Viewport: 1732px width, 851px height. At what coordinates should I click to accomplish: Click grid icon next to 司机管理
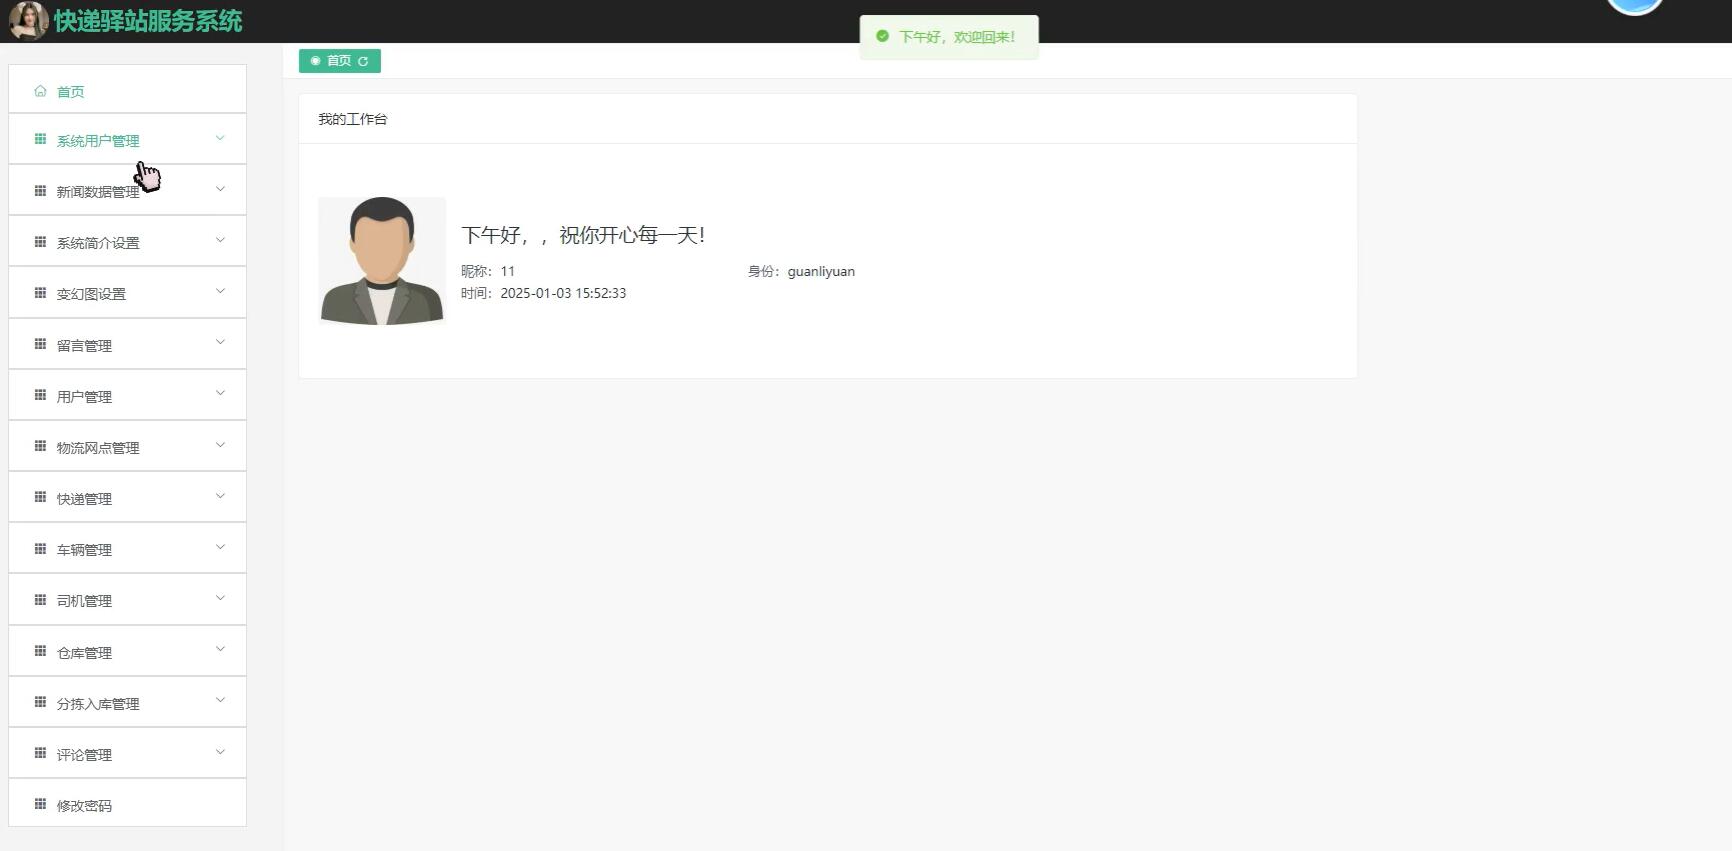40,599
